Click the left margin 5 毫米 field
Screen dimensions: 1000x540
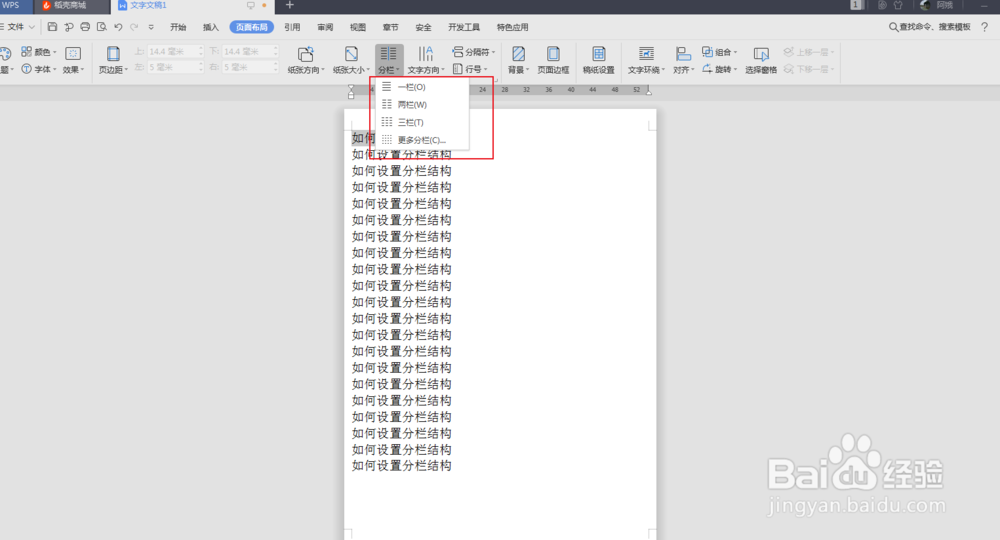point(172,67)
